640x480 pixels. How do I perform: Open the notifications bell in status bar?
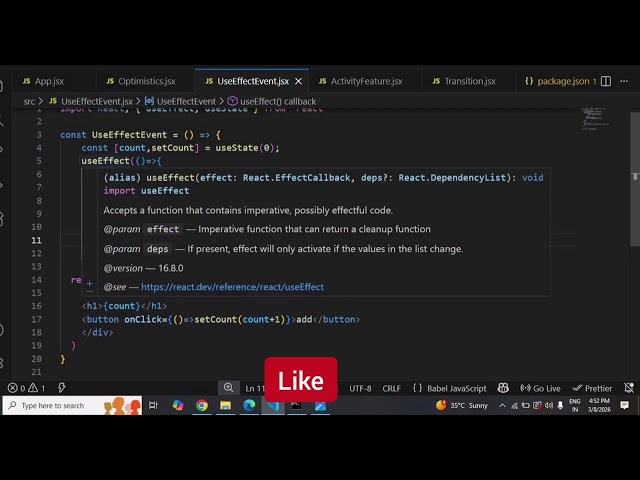[x=629, y=388]
